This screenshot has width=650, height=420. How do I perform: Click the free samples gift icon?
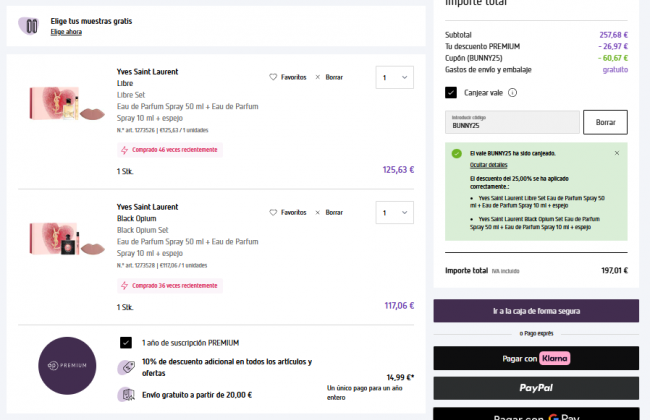[x=32, y=25]
